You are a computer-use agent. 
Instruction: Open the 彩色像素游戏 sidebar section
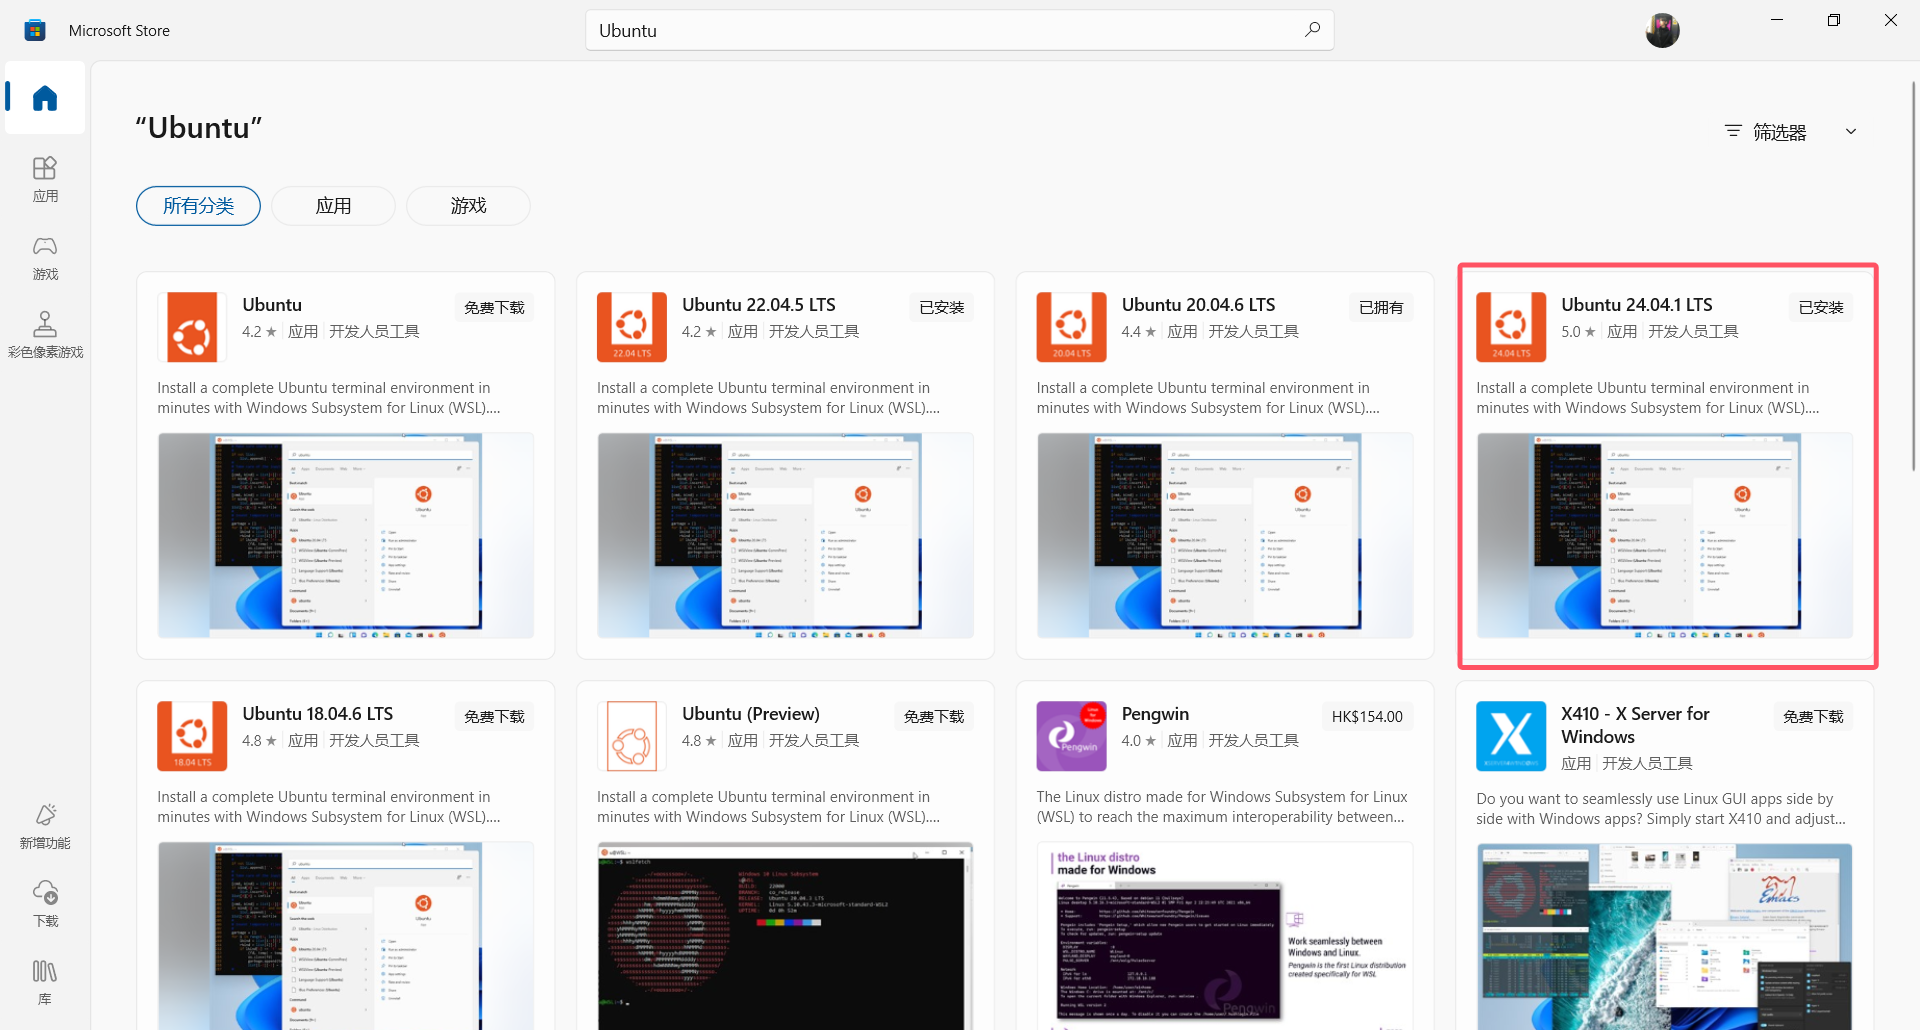[x=45, y=335]
